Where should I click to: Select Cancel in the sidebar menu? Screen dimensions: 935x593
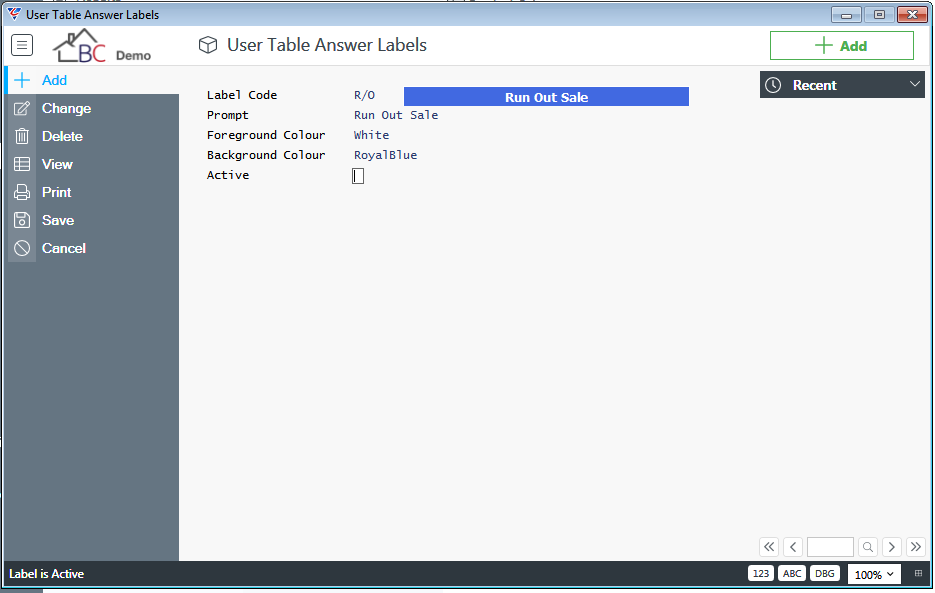pyautogui.click(x=92, y=248)
